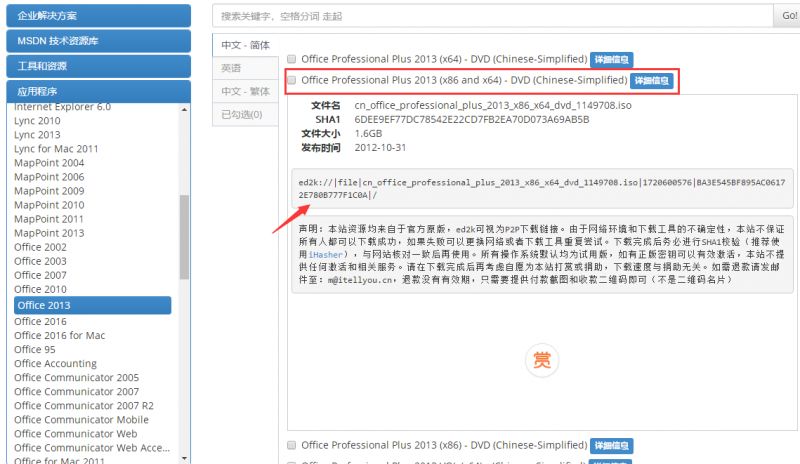Viewport: 800px width, 464px height.
Task: Open 详细信息 for x86 DVD entry
Action: [x=612, y=446]
